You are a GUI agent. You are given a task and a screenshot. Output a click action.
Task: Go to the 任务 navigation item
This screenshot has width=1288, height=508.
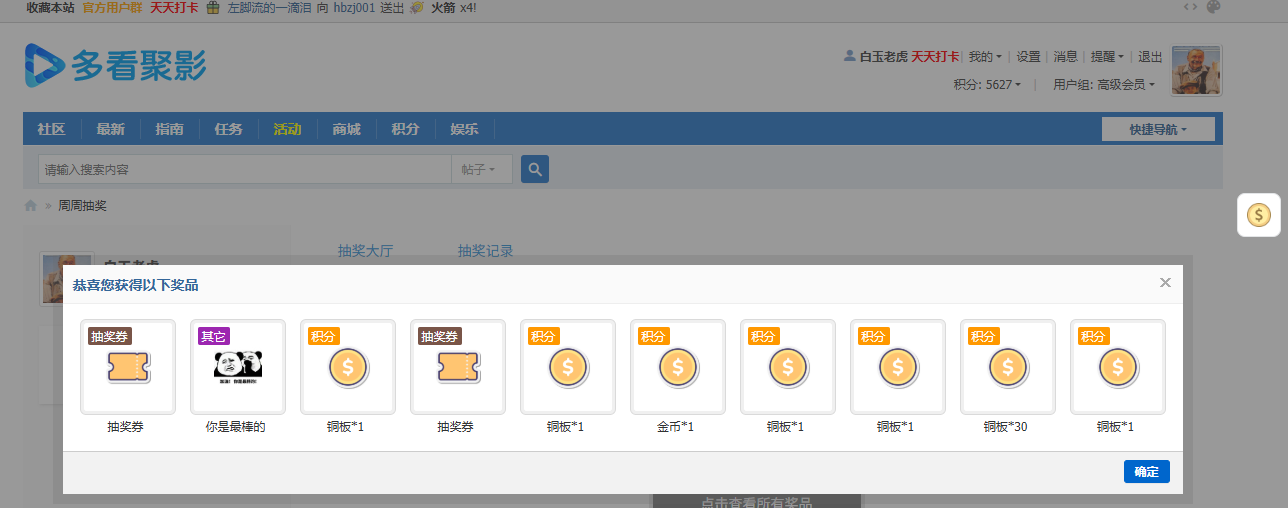point(228,129)
